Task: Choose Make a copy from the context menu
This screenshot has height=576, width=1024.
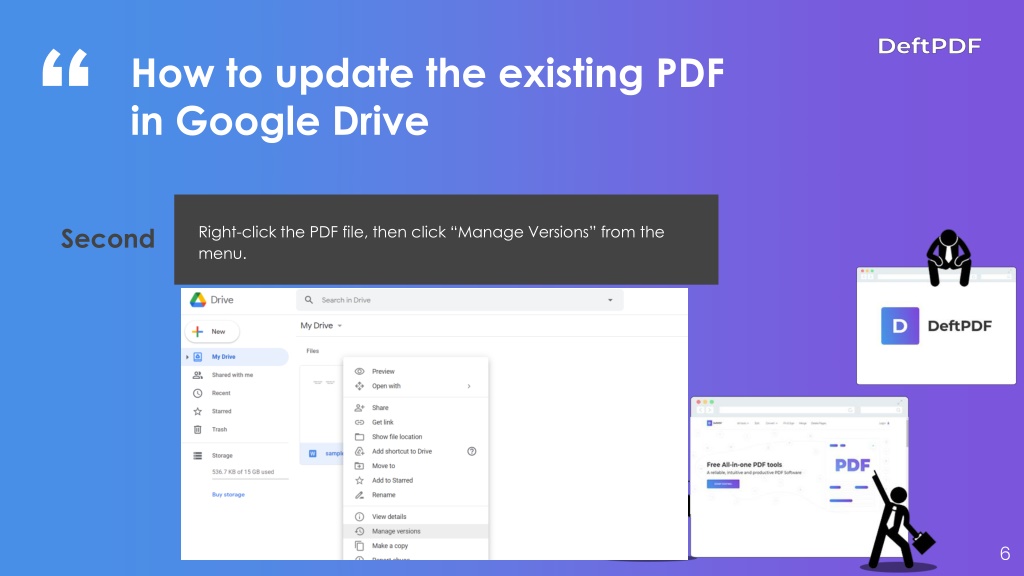Action: coord(415,546)
